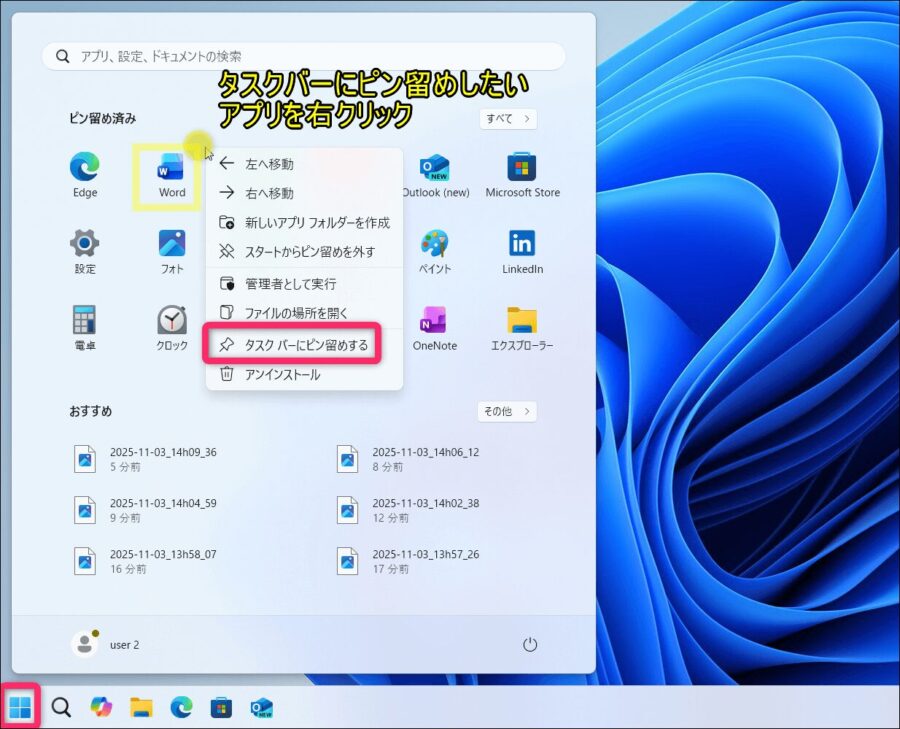Image resolution: width=900 pixels, height=729 pixels.
Task: Select タスク バーにピン留めする in the context menu
Action: coord(300,344)
